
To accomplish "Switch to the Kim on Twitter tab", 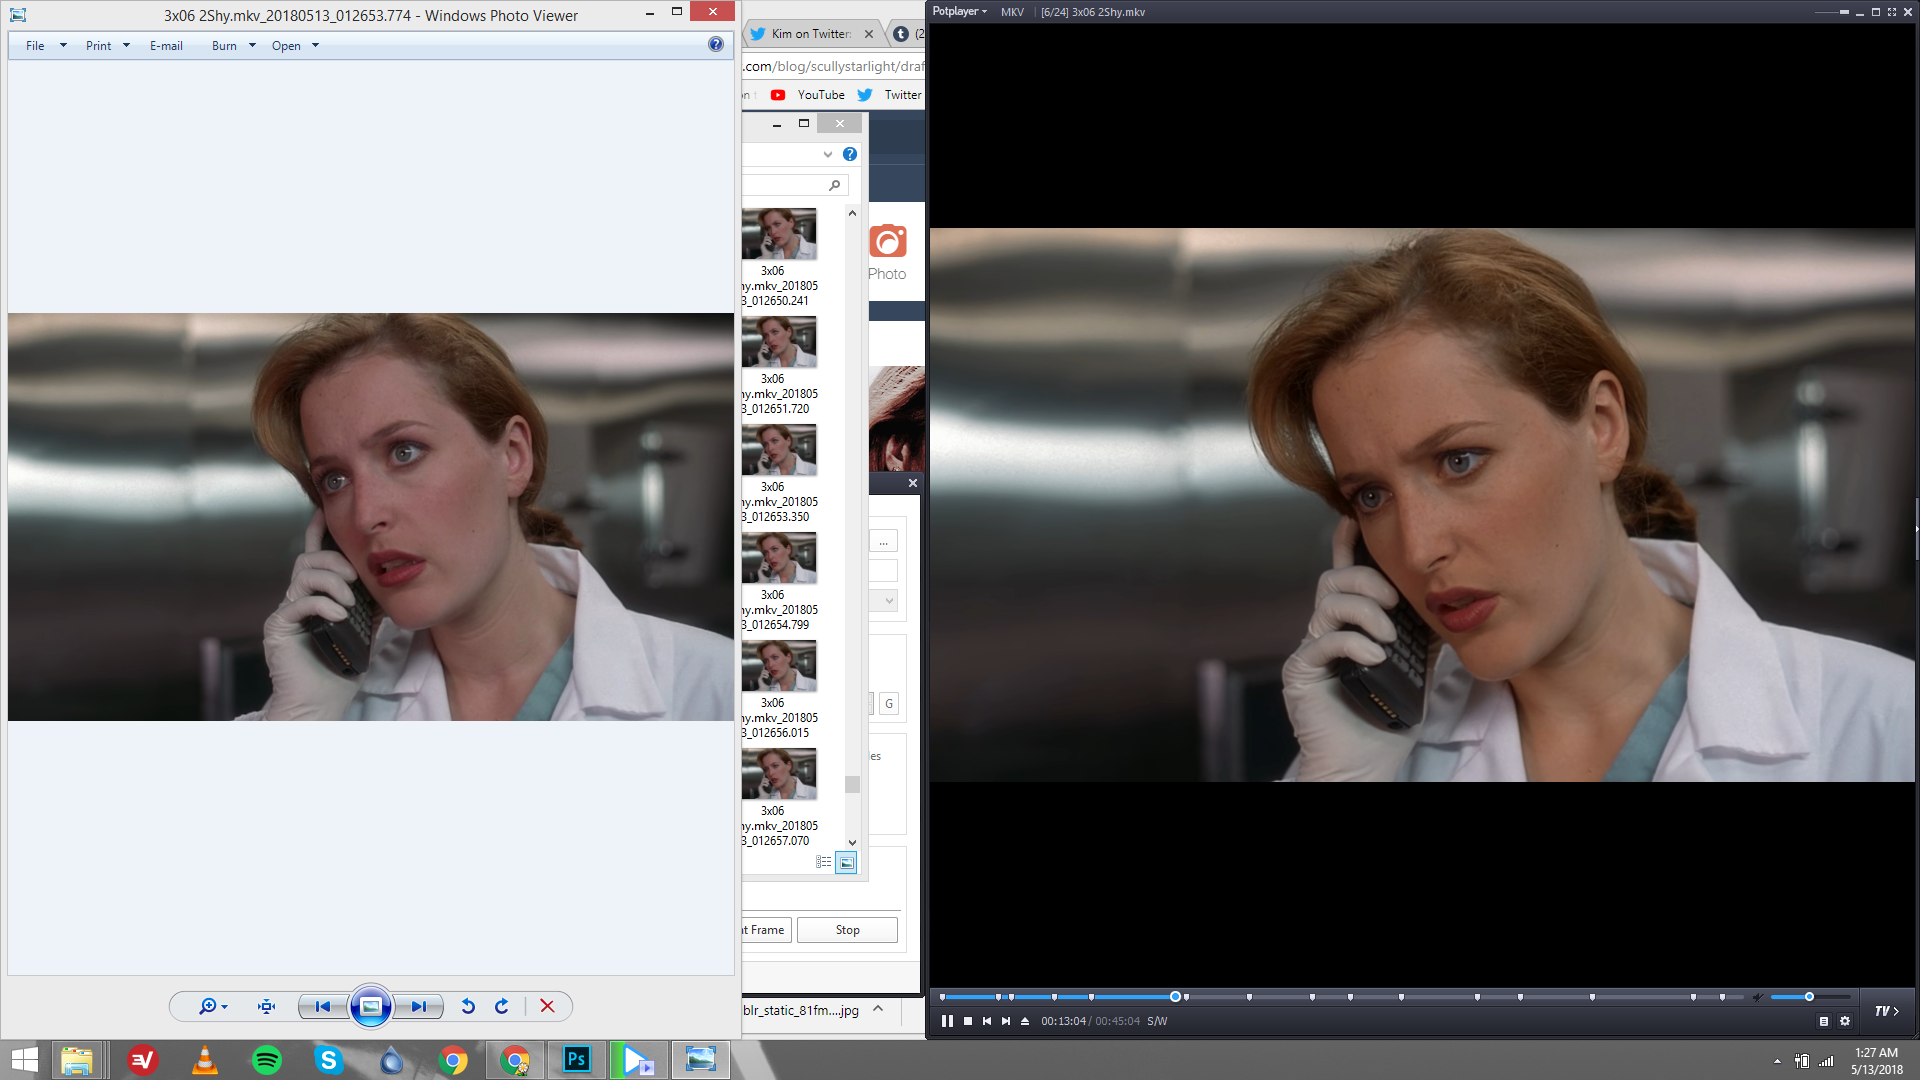I will 812,34.
